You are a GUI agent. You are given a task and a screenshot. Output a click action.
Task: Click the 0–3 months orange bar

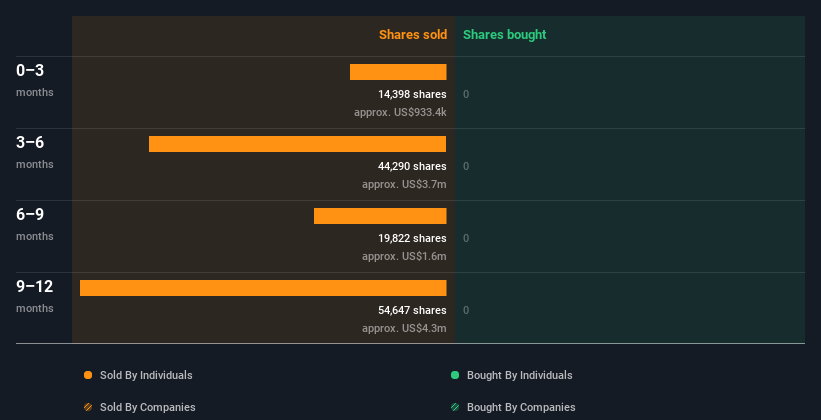(x=398, y=72)
